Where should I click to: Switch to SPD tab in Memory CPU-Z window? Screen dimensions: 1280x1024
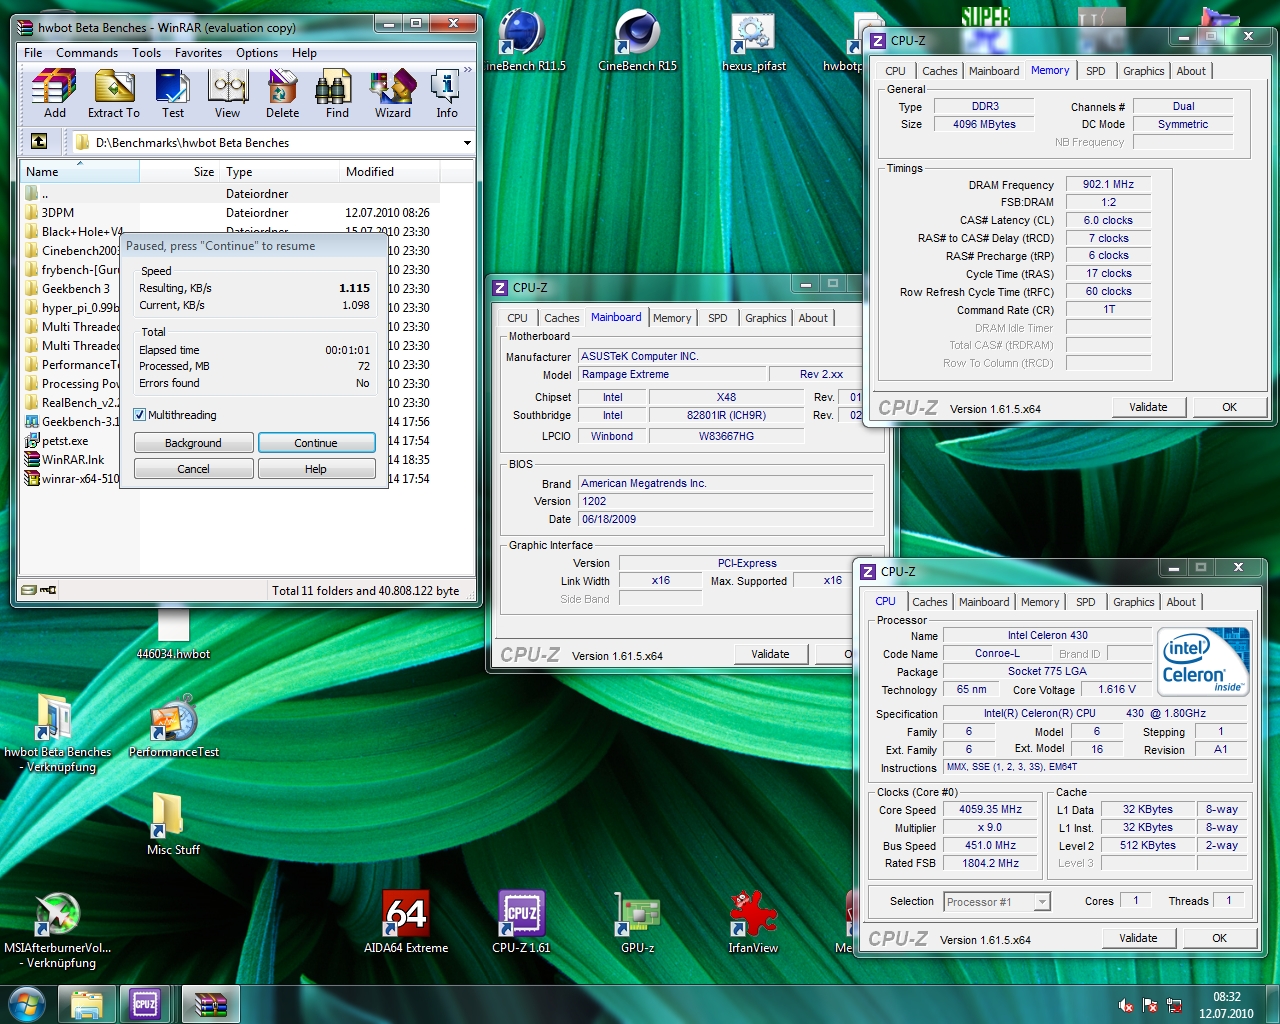click(x=1096, y=71)
